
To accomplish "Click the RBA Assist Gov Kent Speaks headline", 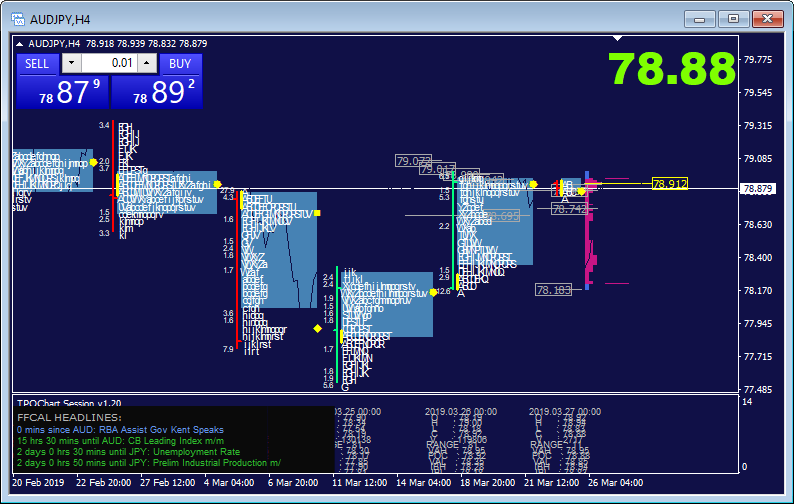I will [x=120, y=430].
